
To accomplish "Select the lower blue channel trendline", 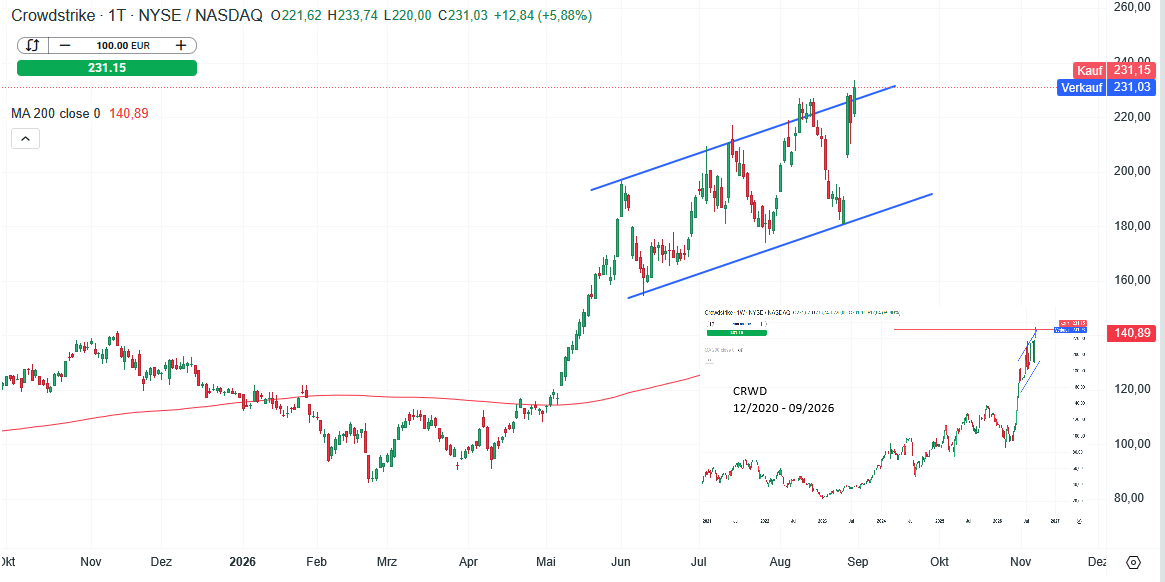I will click(x=780, y=246).
